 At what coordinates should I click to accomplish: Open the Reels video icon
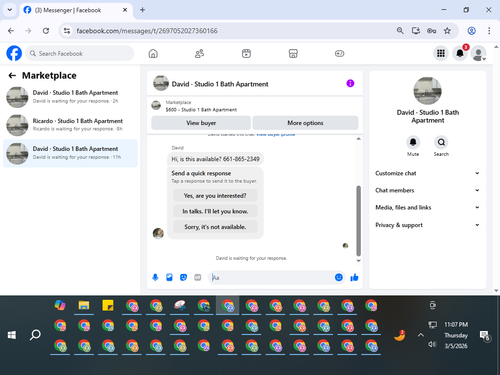click(246, 53)
